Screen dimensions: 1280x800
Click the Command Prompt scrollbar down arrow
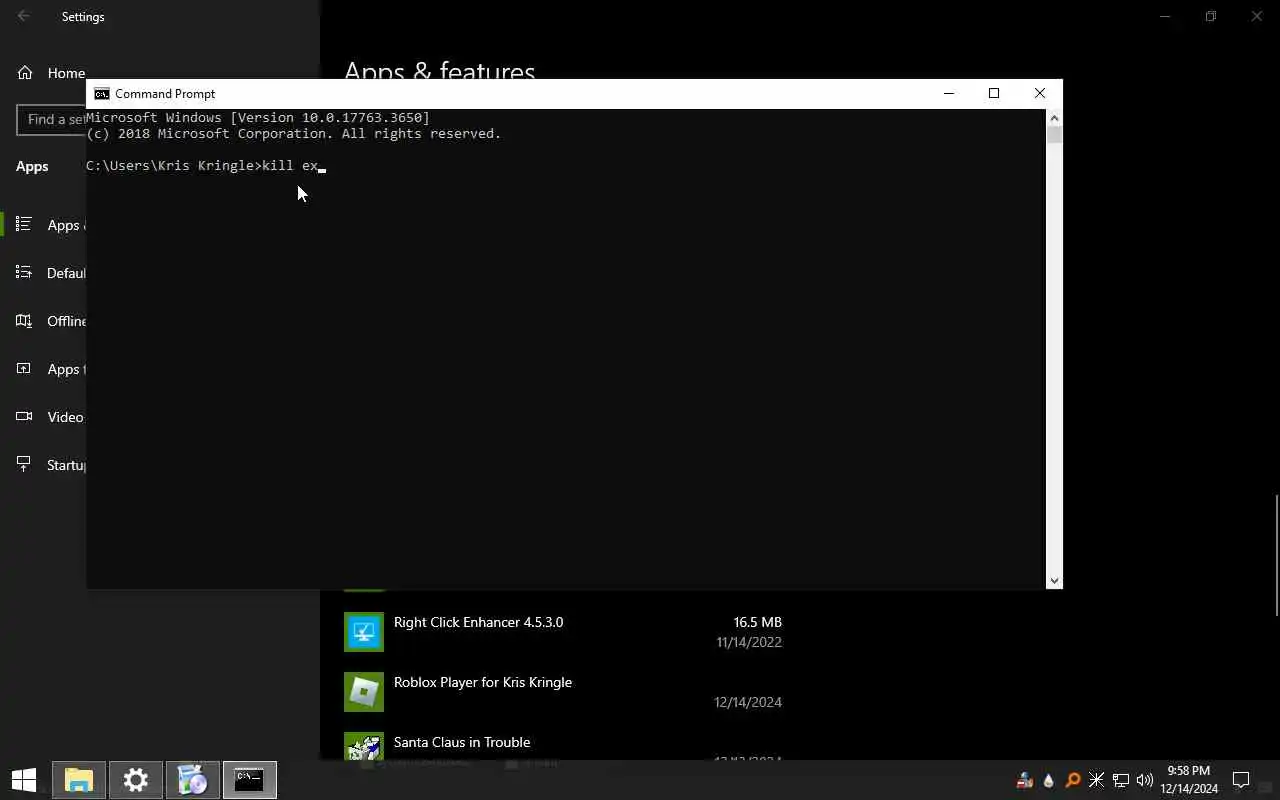[1054, 580]
